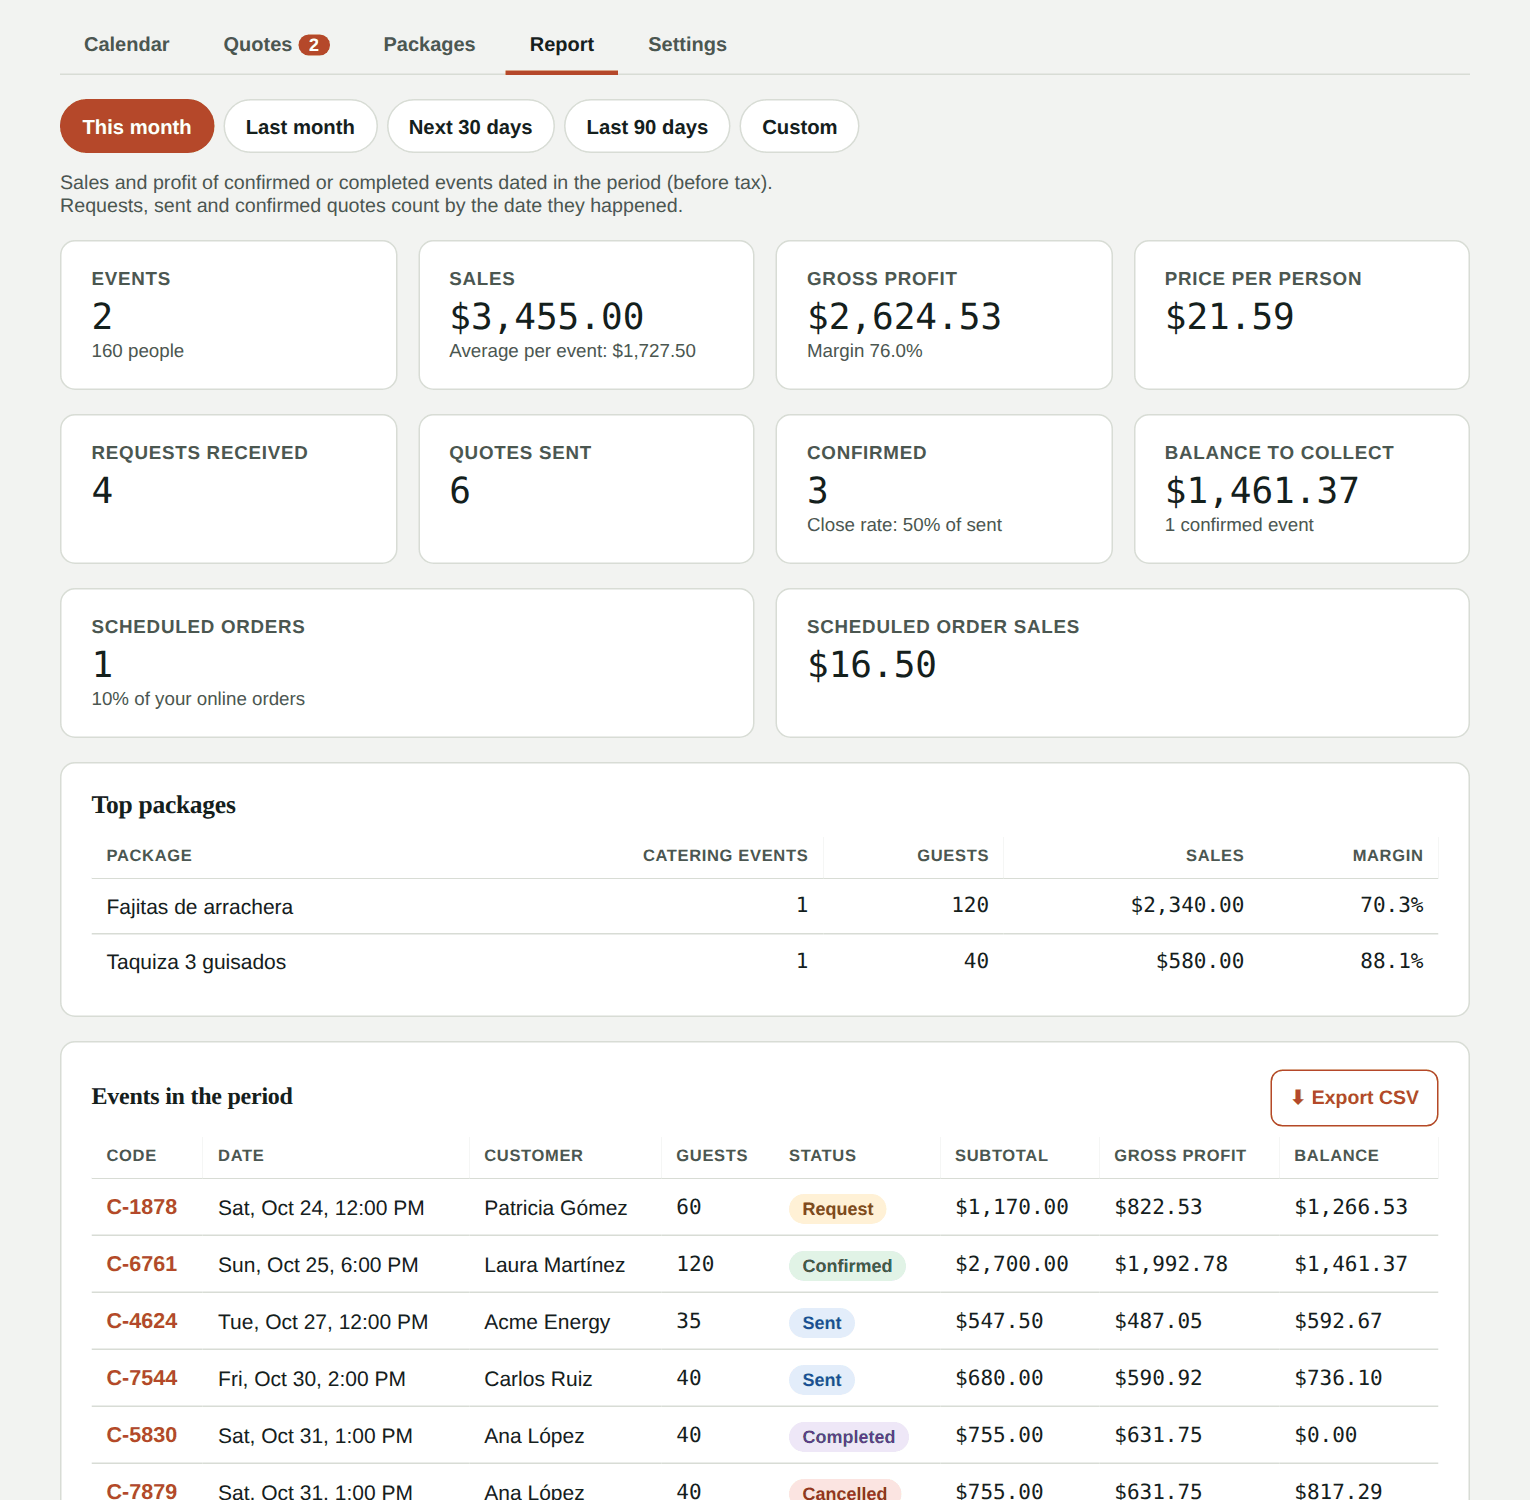
Task: Select the This month period filter
Action: (137, 126)
